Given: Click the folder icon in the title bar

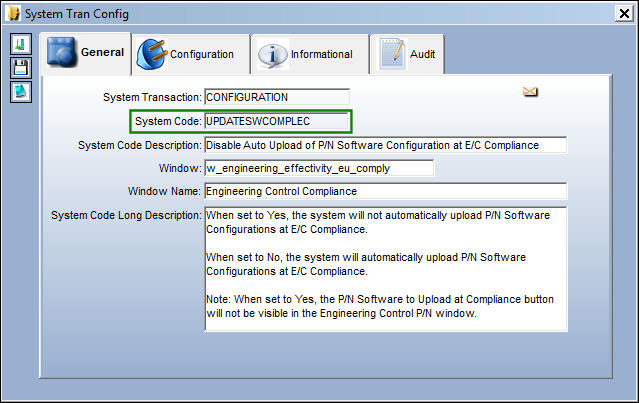Looking at the screenshot, I should coord(13,13).
